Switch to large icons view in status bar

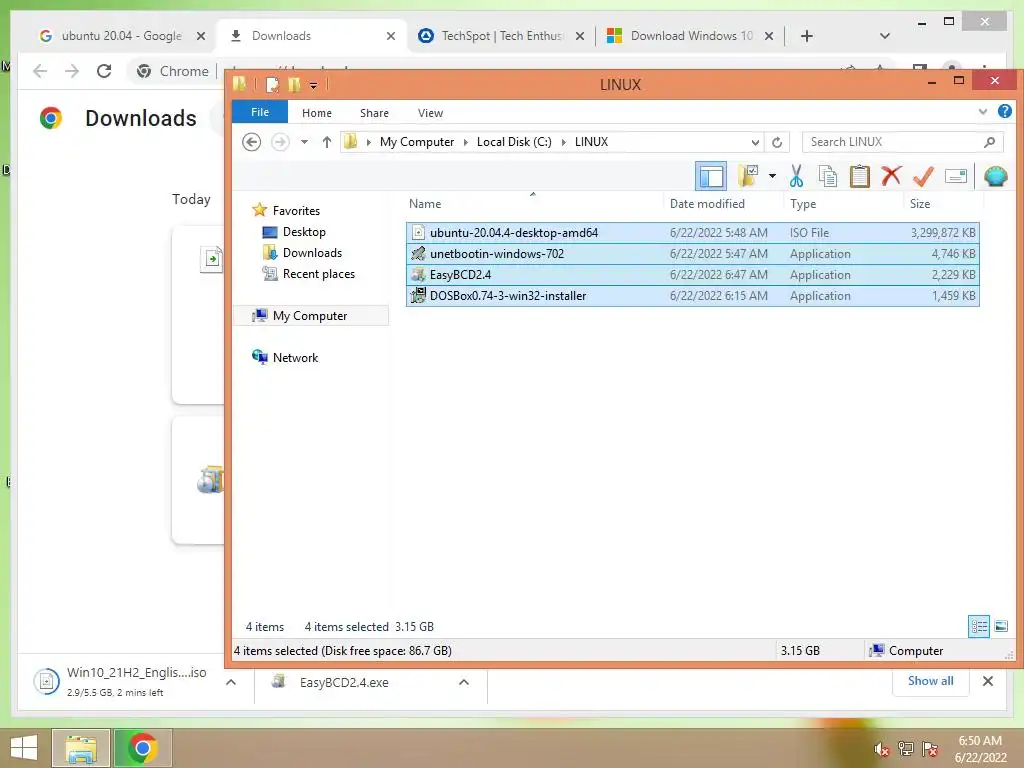(x=1000, y=627)
